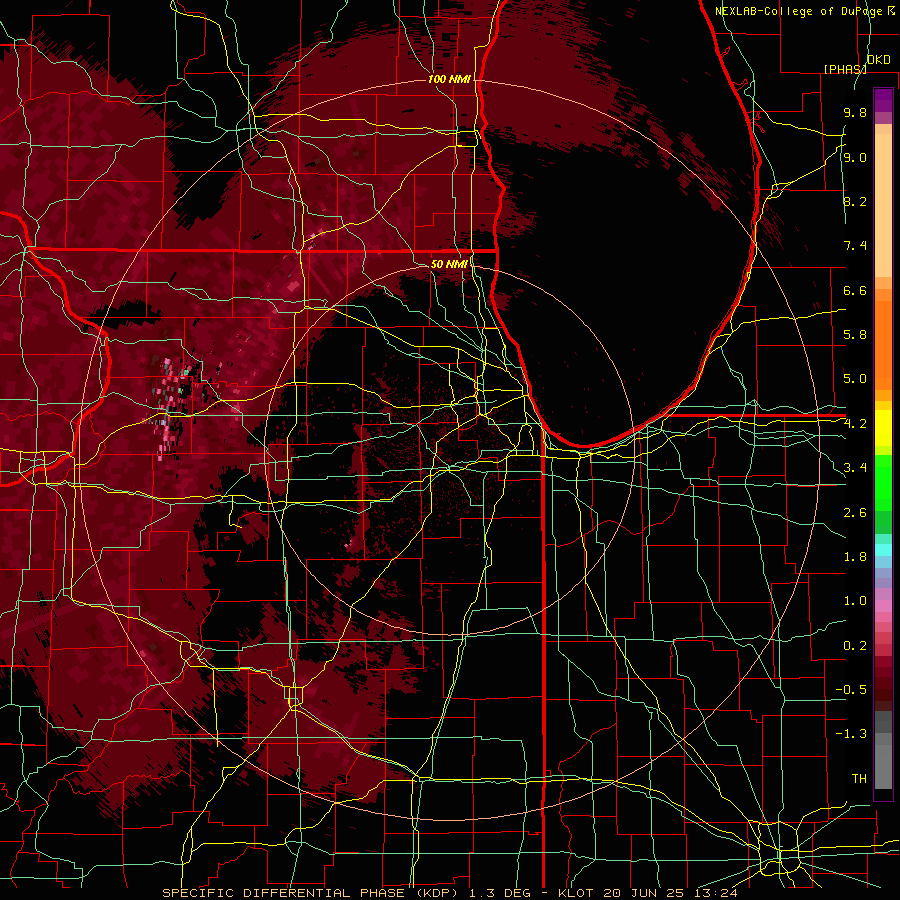This screenshot has height=900, width=900.
Task: Click the KLOT radar site identifier
Action: click(x=577, y=893)
